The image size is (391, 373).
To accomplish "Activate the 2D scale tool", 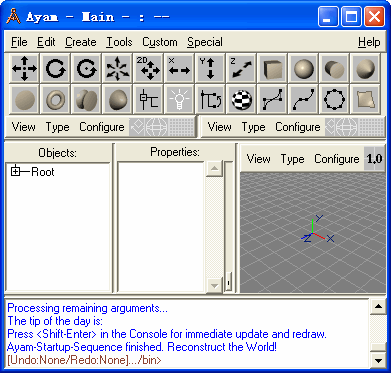I will coord(149,68).
